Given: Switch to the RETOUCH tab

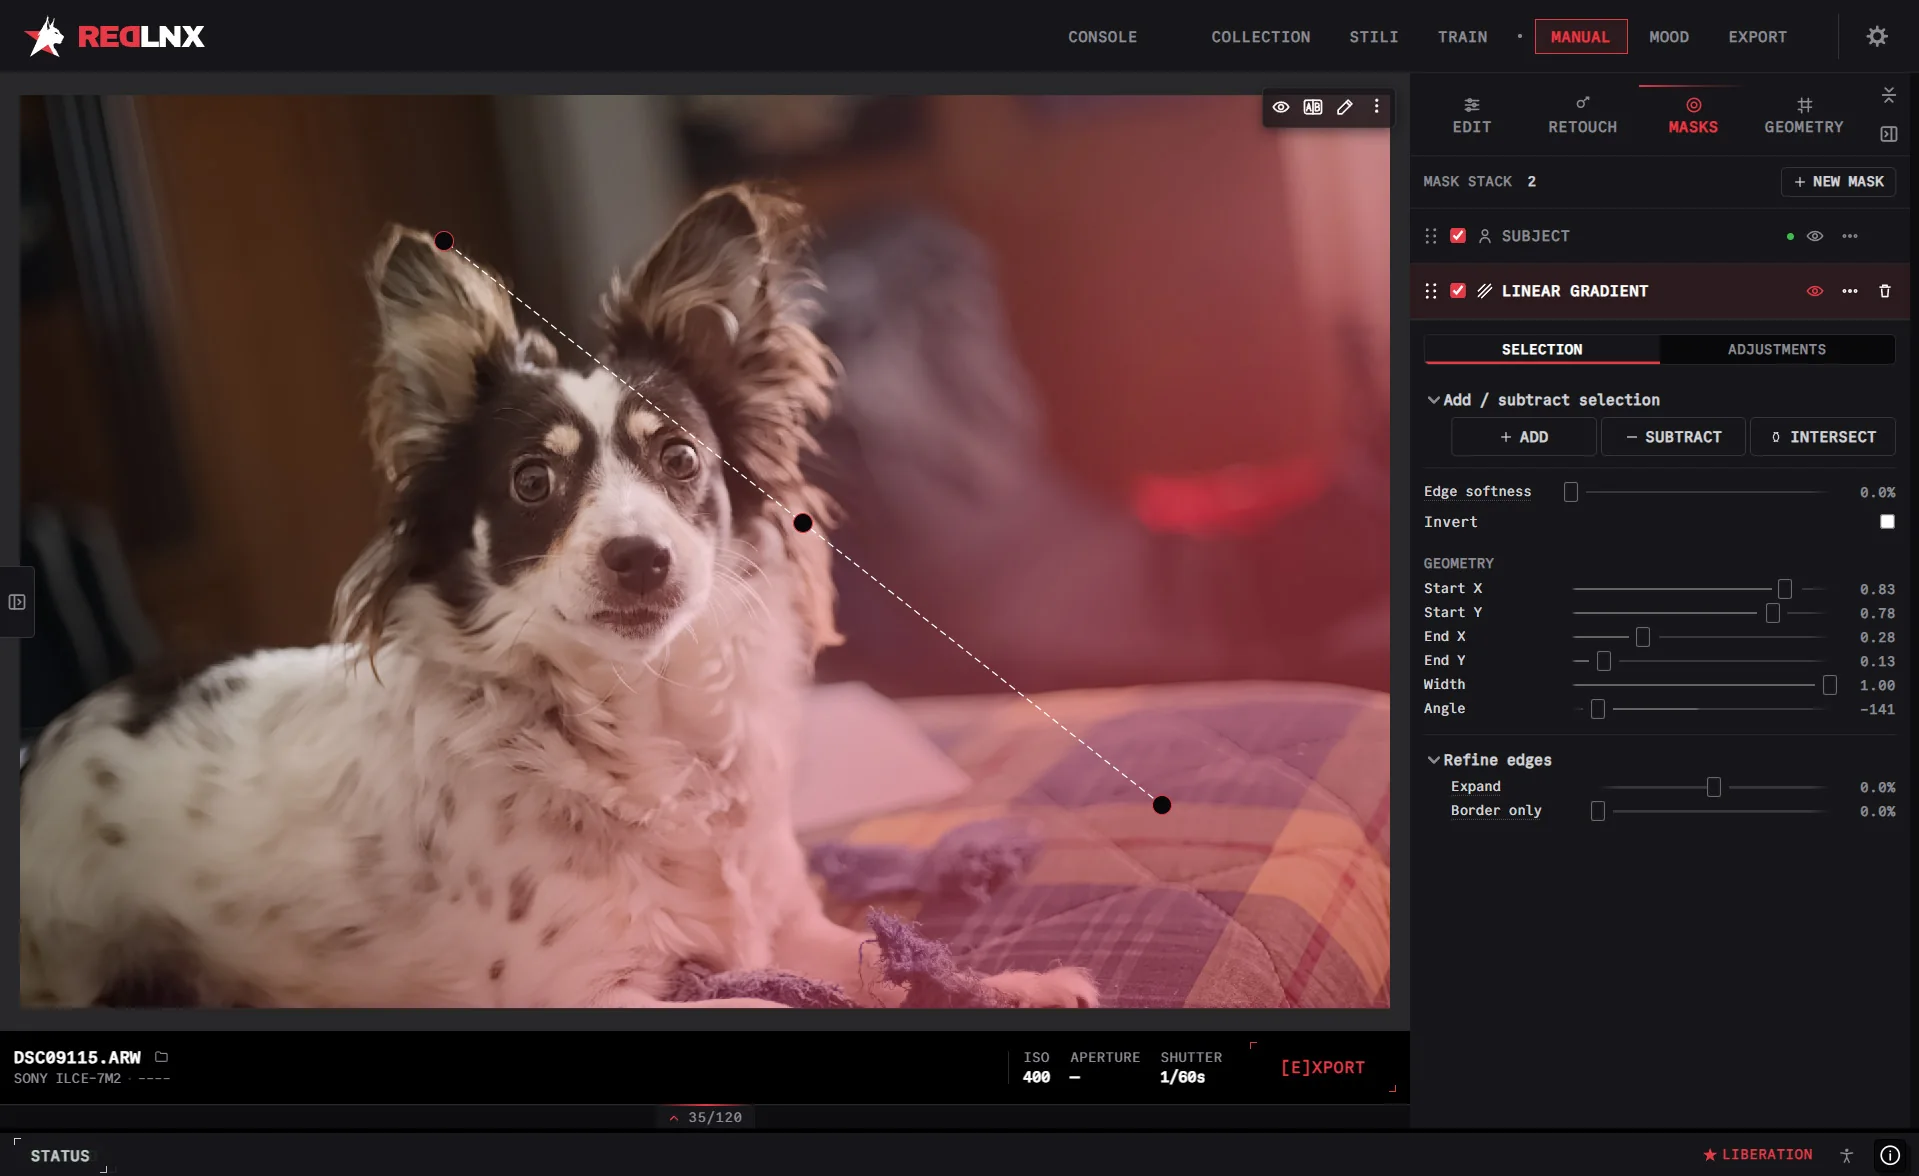Looking at the screenshot, I should pyautogui.click(x=1583, y=116).
